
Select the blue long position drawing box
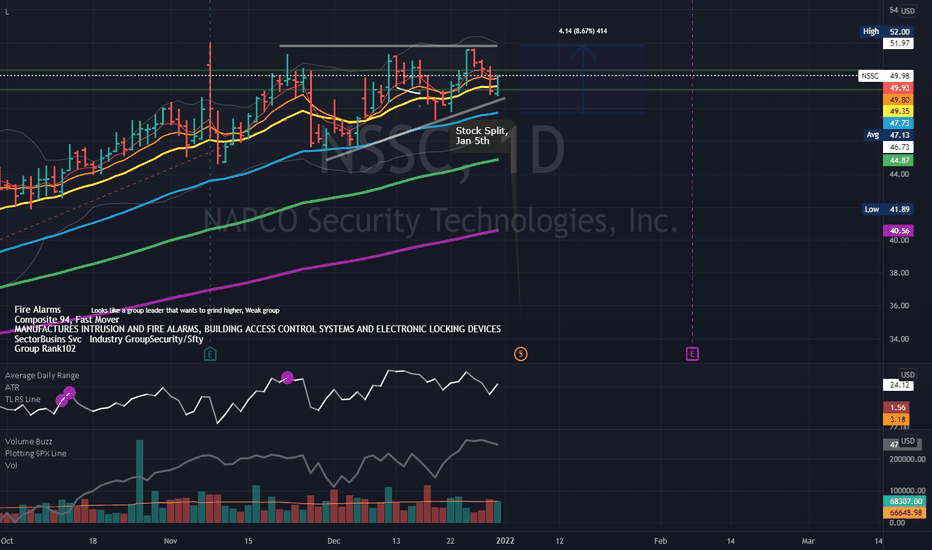[582, 78]
